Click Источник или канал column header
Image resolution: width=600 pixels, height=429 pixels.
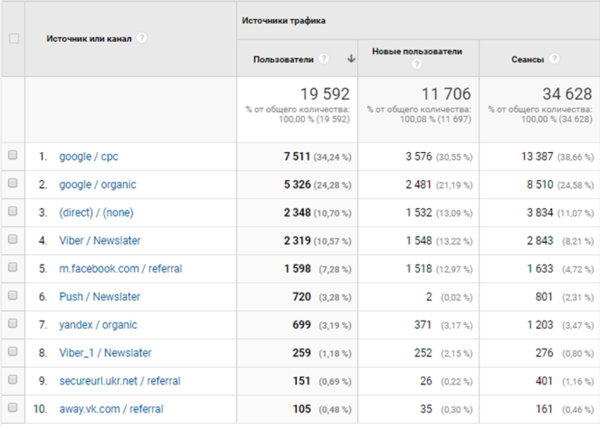coord(89,39)
